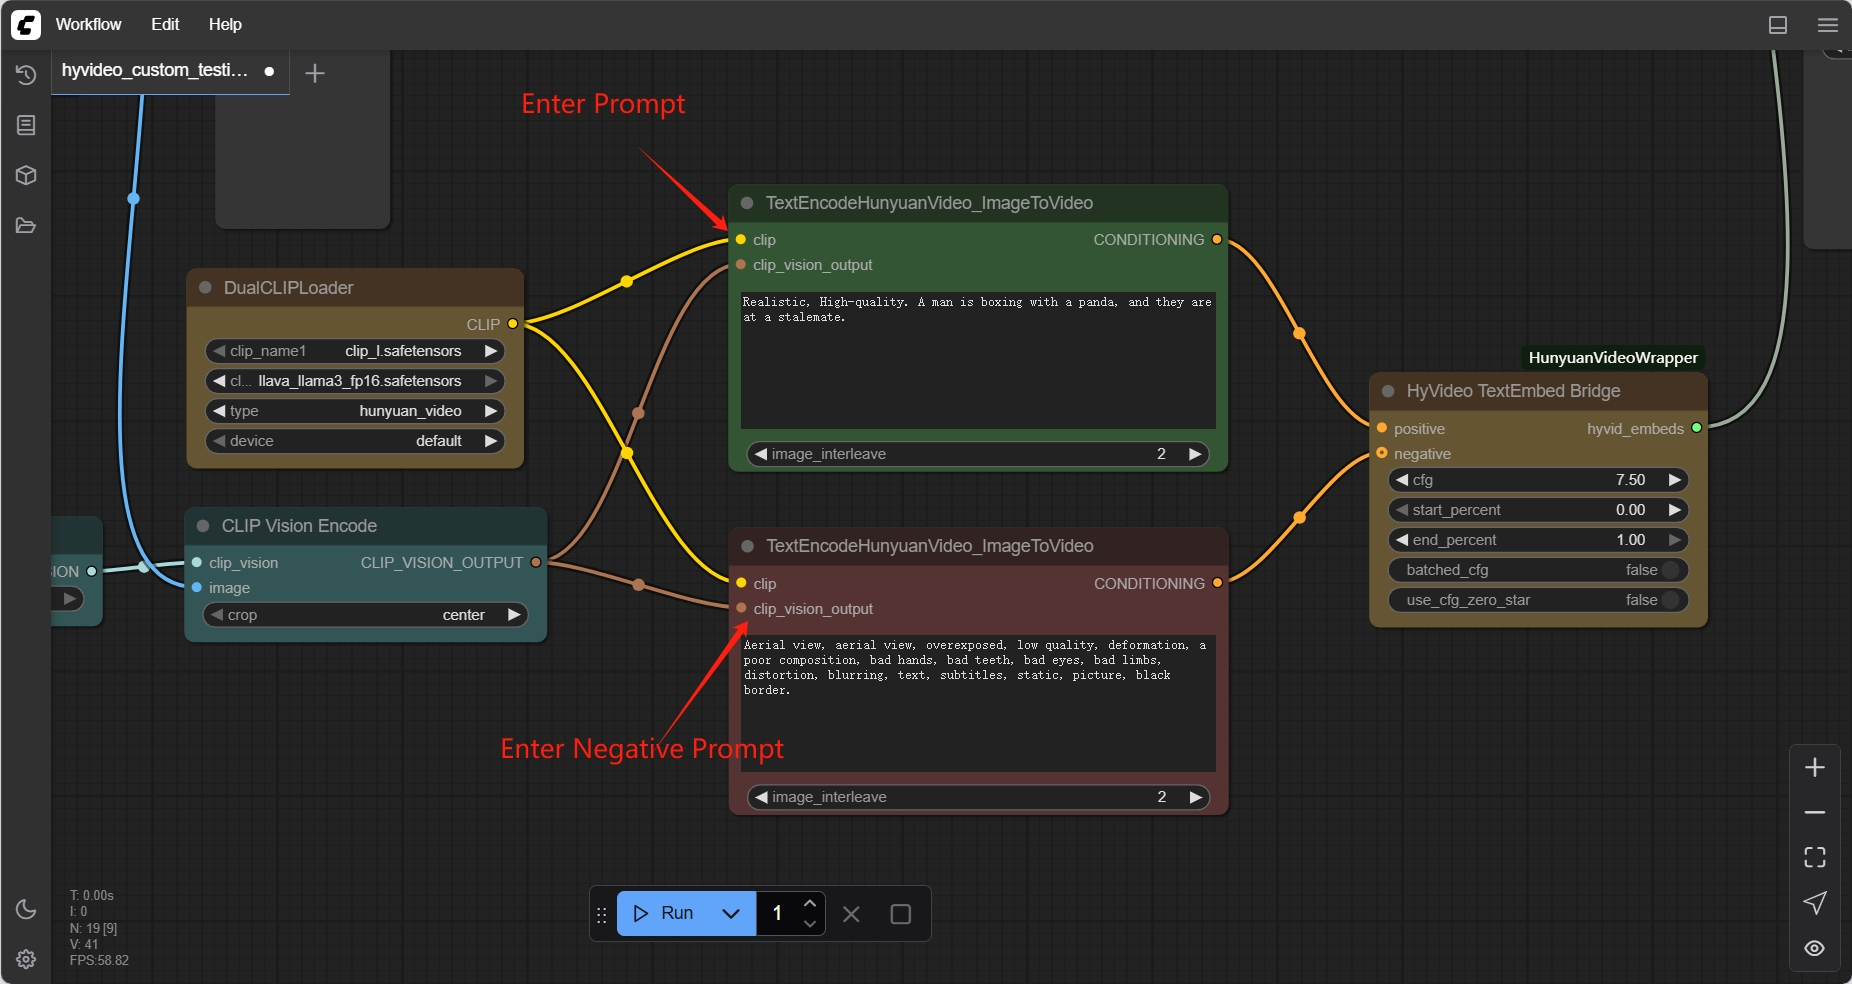The width and height of the screenshot is (1852, 984).
Task: Expand the Run button dropdown arrow
Action: click(x=731, y=913)
